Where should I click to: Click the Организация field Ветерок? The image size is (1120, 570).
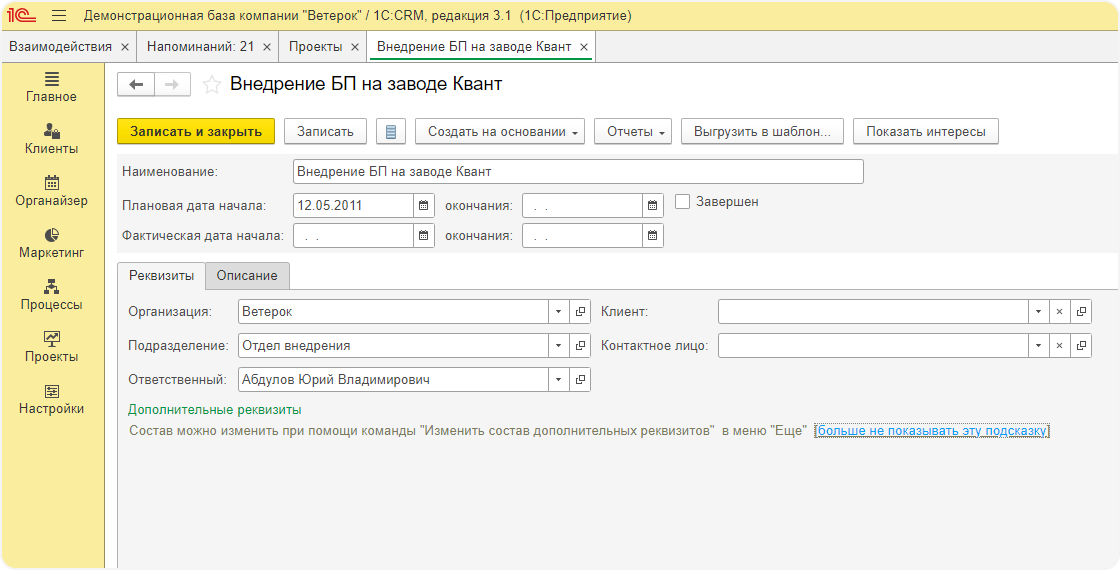pos(393,311)
